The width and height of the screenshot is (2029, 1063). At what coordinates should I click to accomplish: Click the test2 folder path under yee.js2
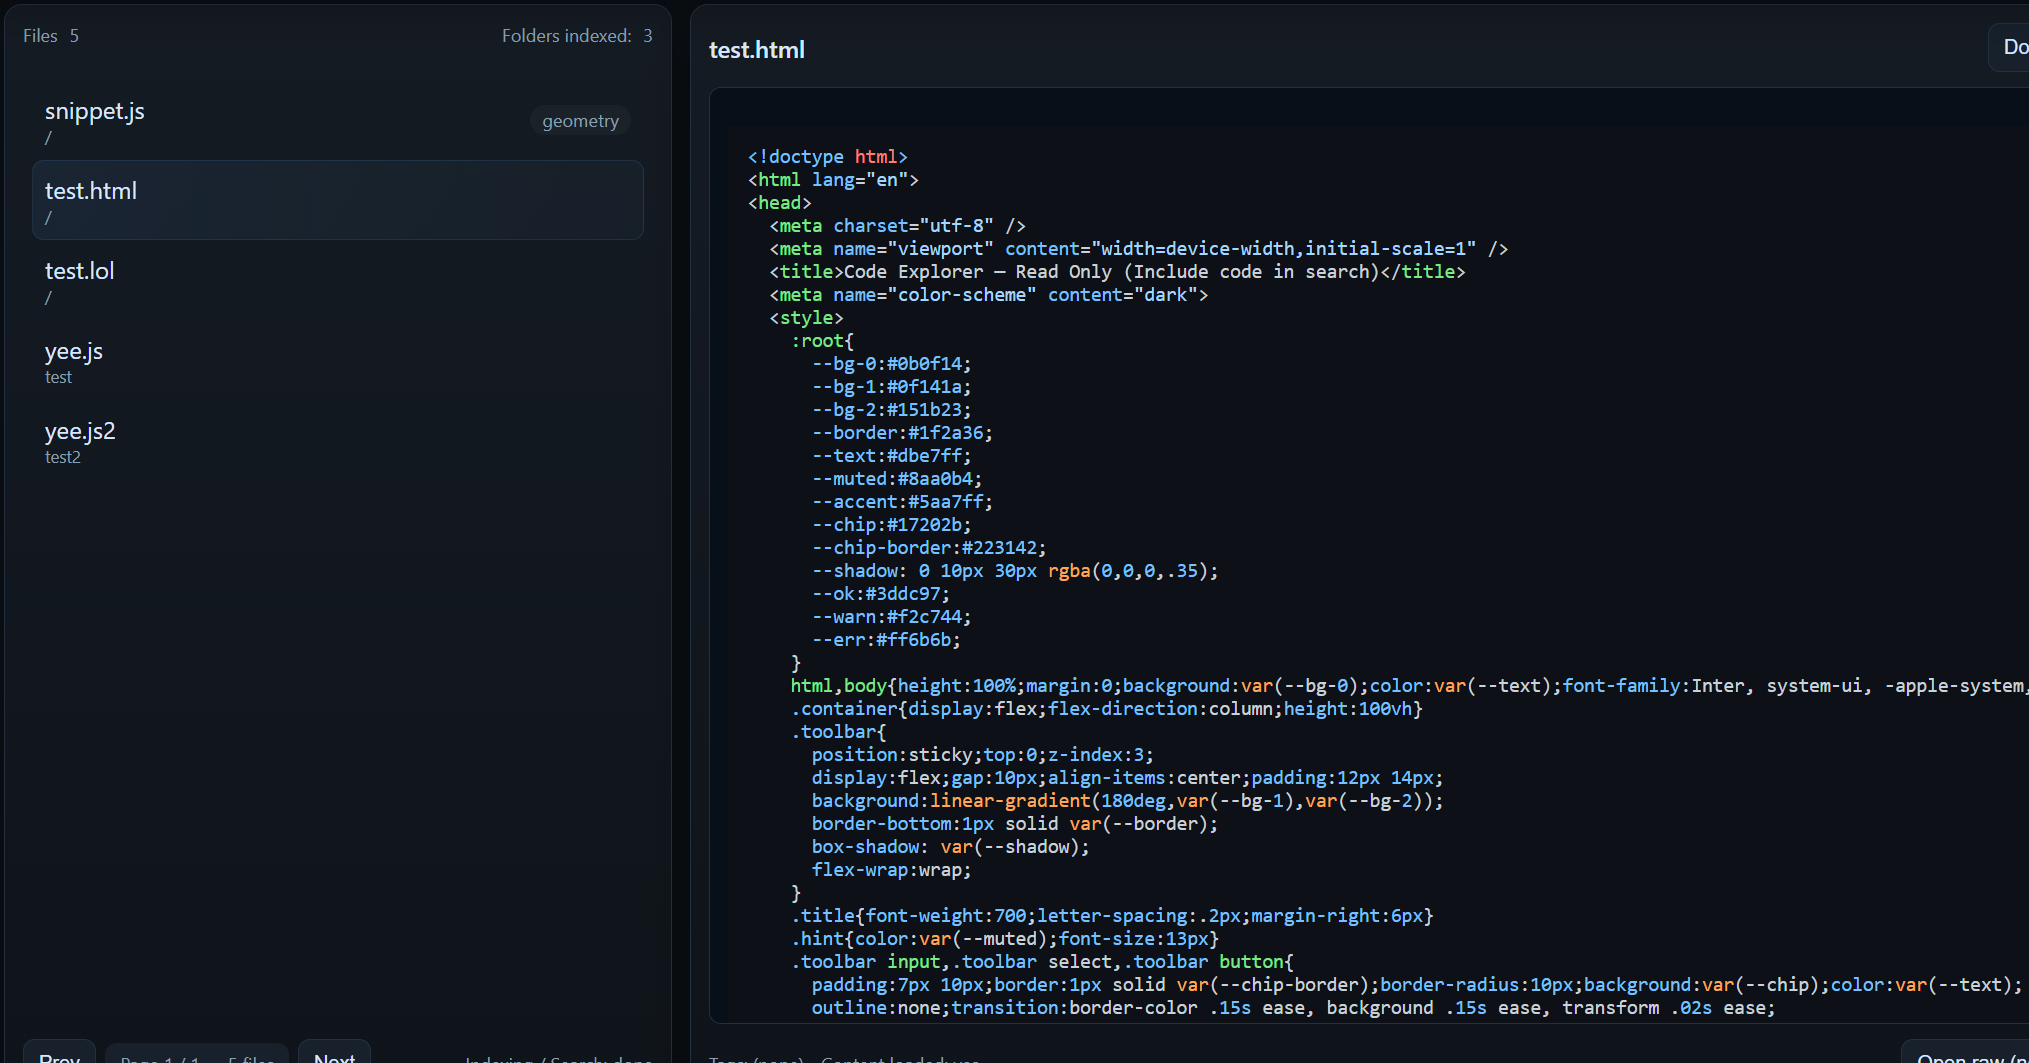(x=62, y=457)
